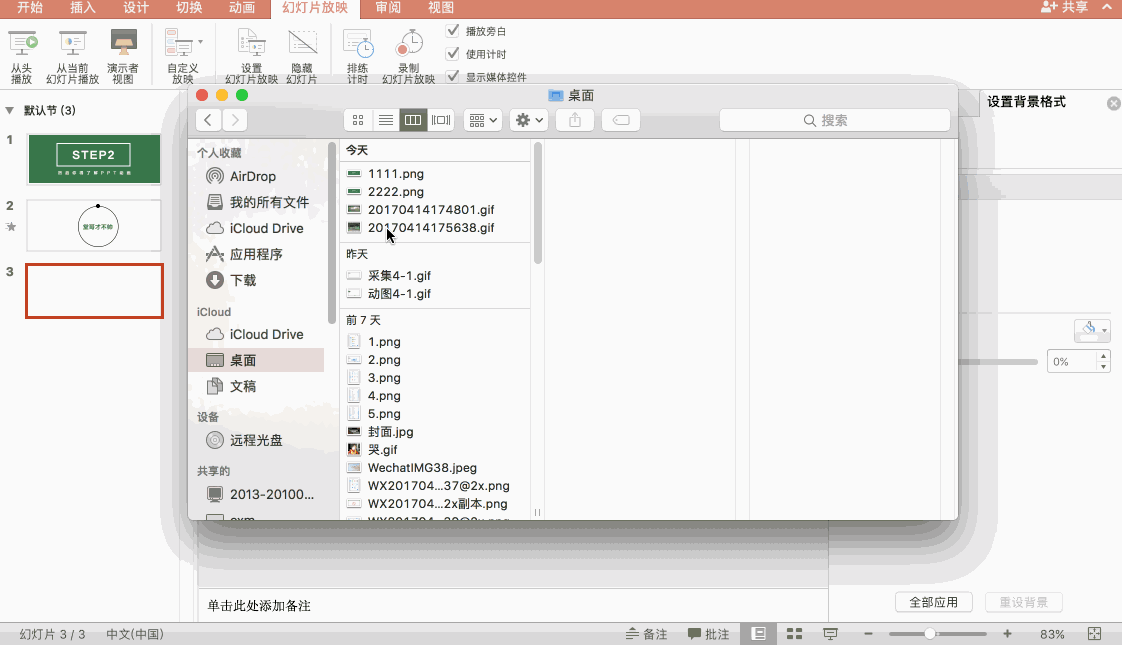This screenshot has height=645, width=1122.
Task: Toggle Use Timings checkbox
Action: coord(452,54)
